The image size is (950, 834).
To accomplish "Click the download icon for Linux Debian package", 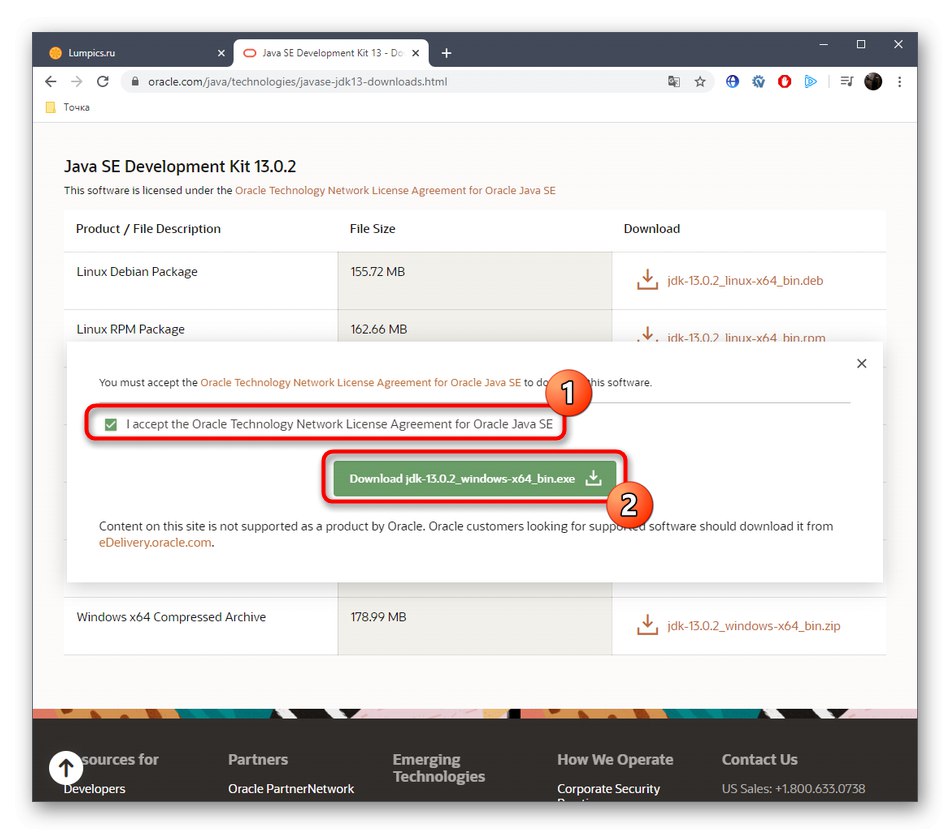I will 647,280.
